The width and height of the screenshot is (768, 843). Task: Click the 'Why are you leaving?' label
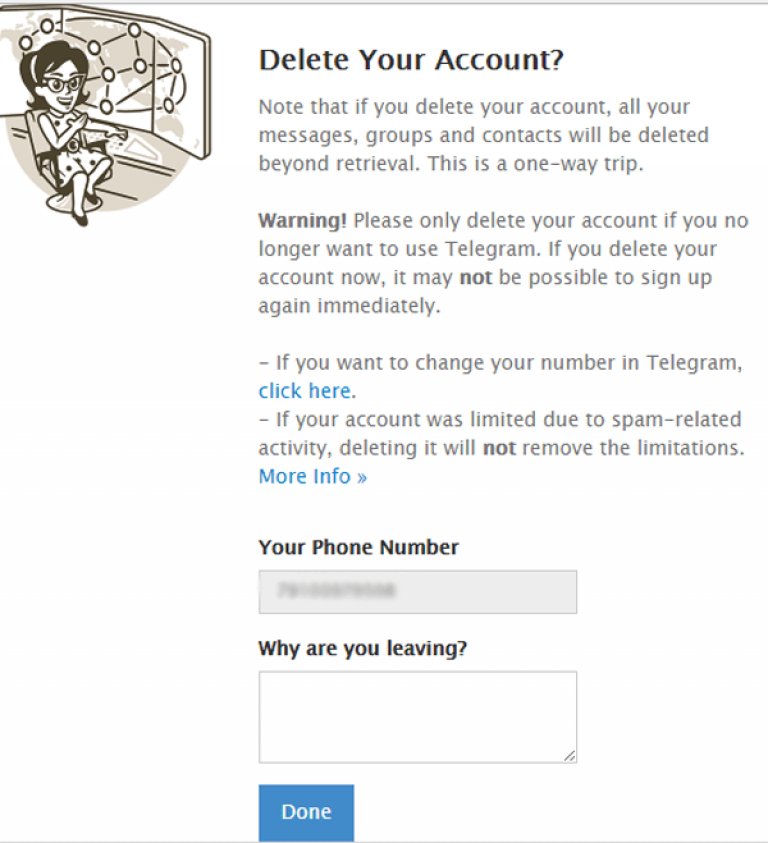click(x=363, y=648)
